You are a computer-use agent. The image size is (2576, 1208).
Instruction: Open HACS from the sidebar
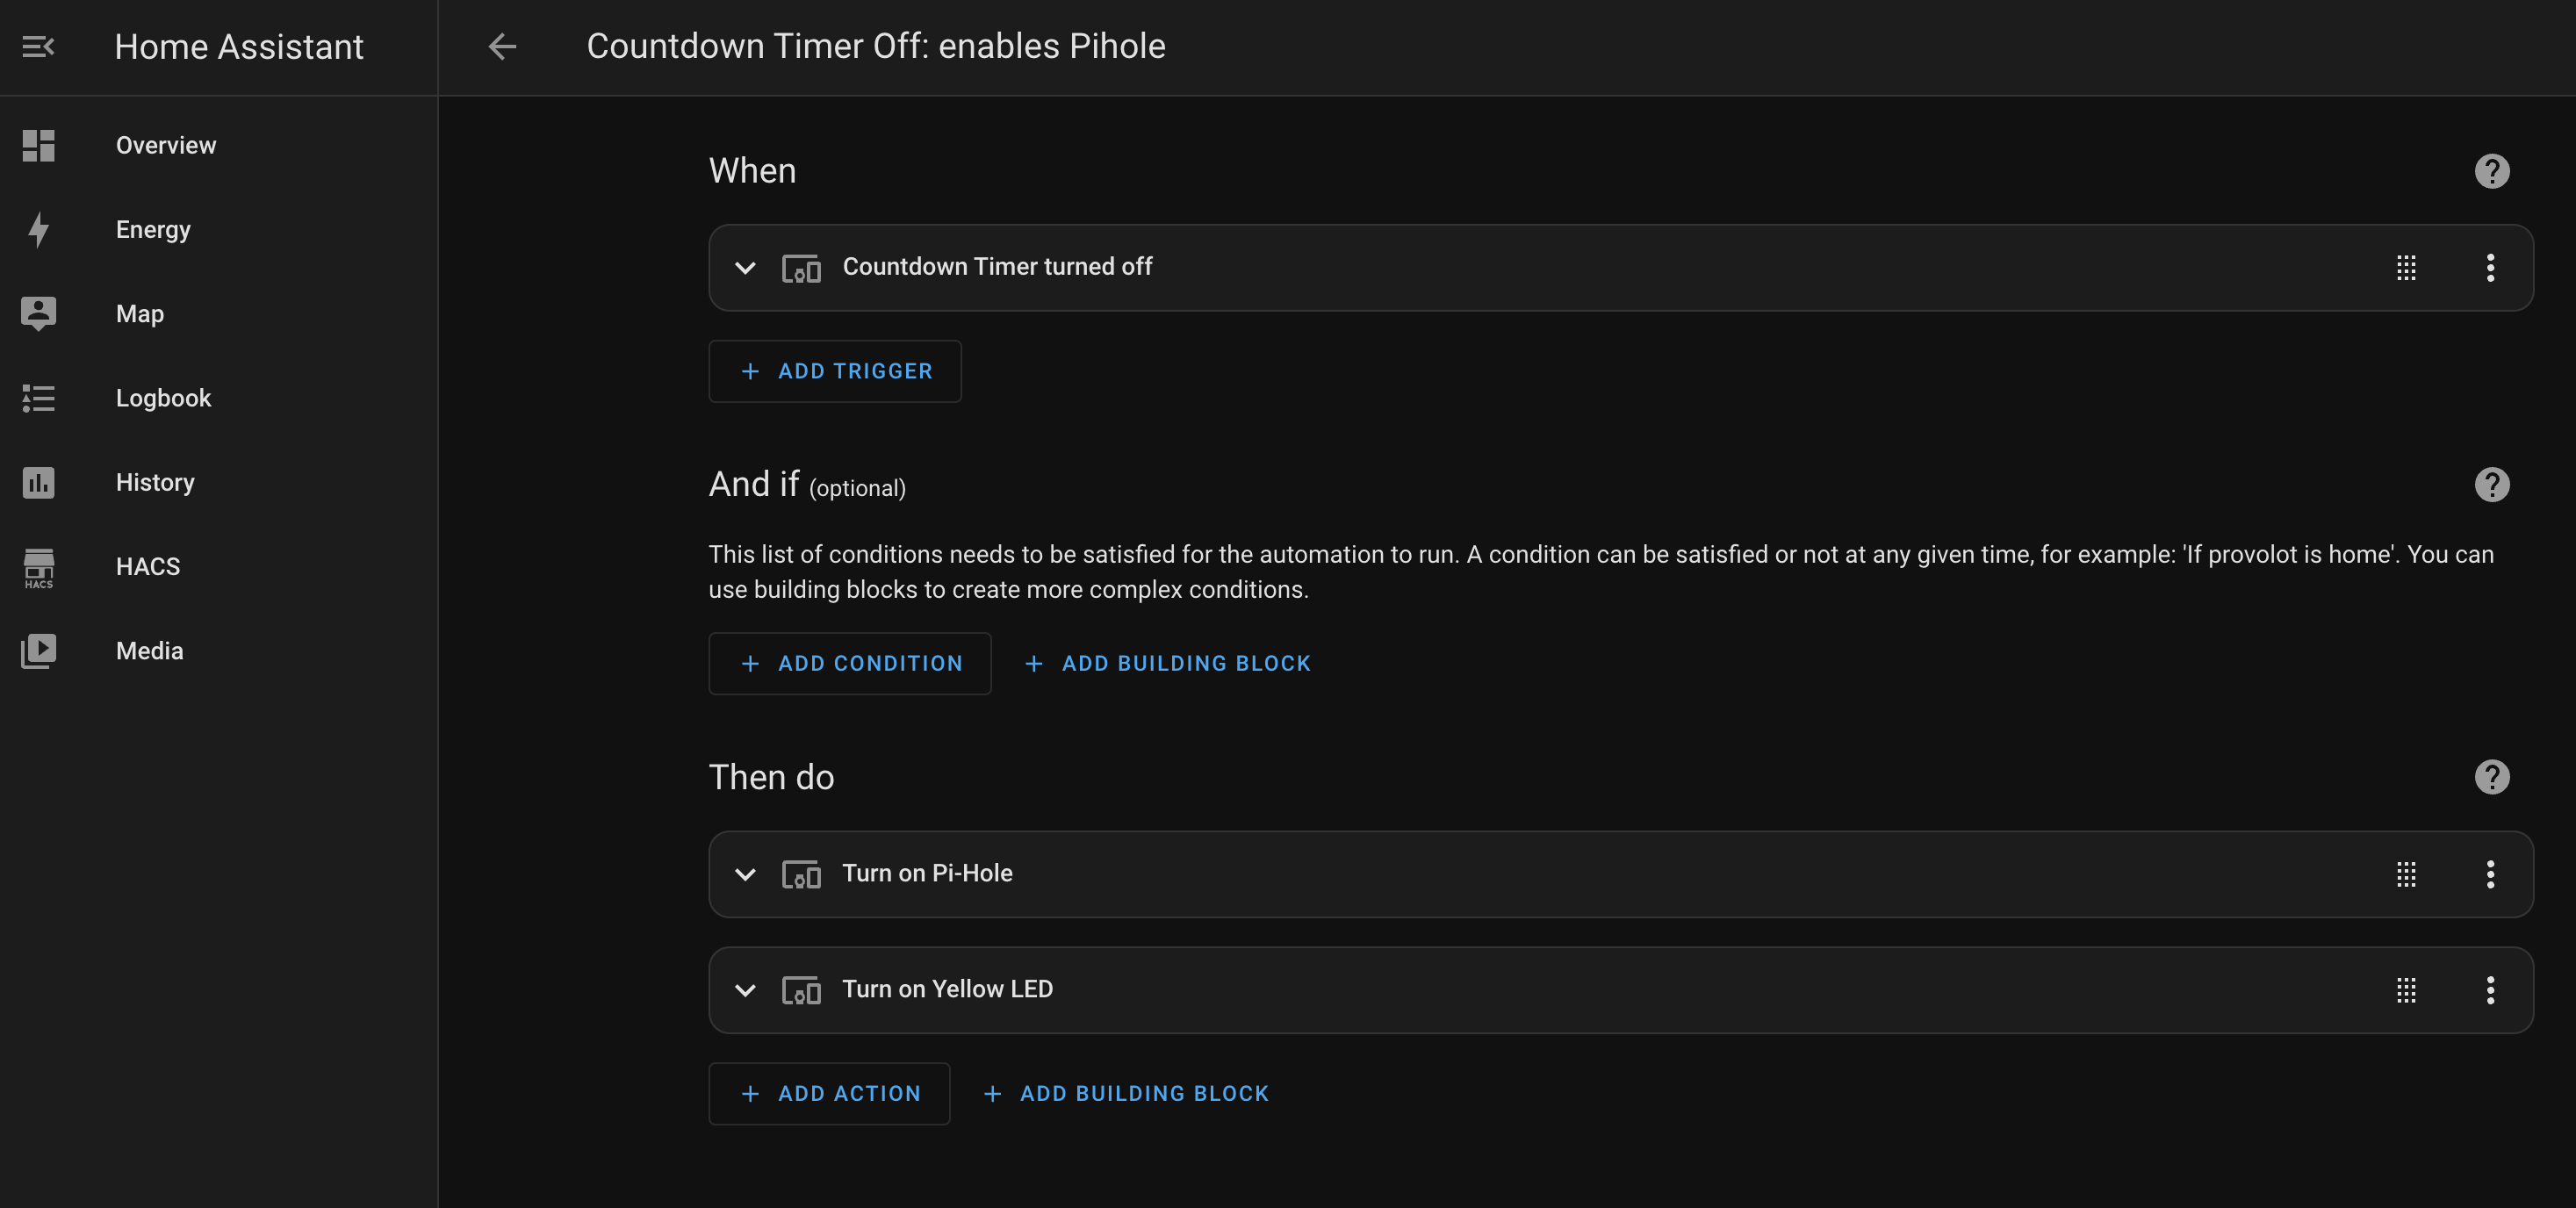coord(148,567)
